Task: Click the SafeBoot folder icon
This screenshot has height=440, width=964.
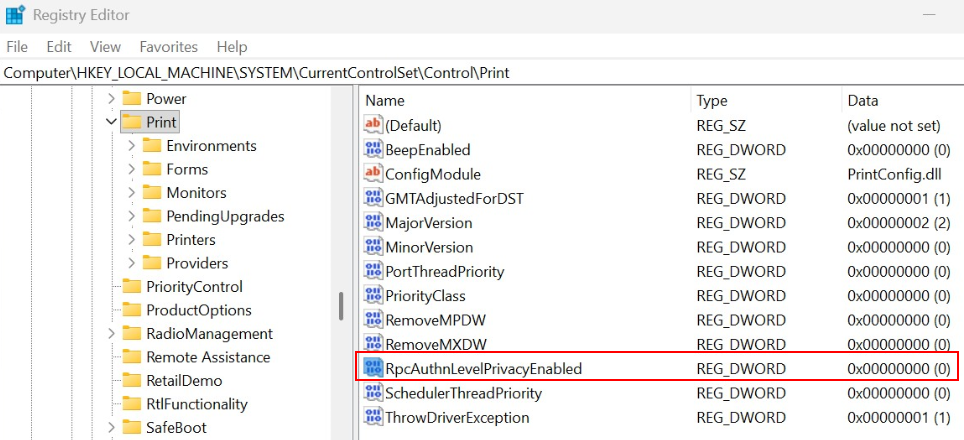Action: coord(132,427)
